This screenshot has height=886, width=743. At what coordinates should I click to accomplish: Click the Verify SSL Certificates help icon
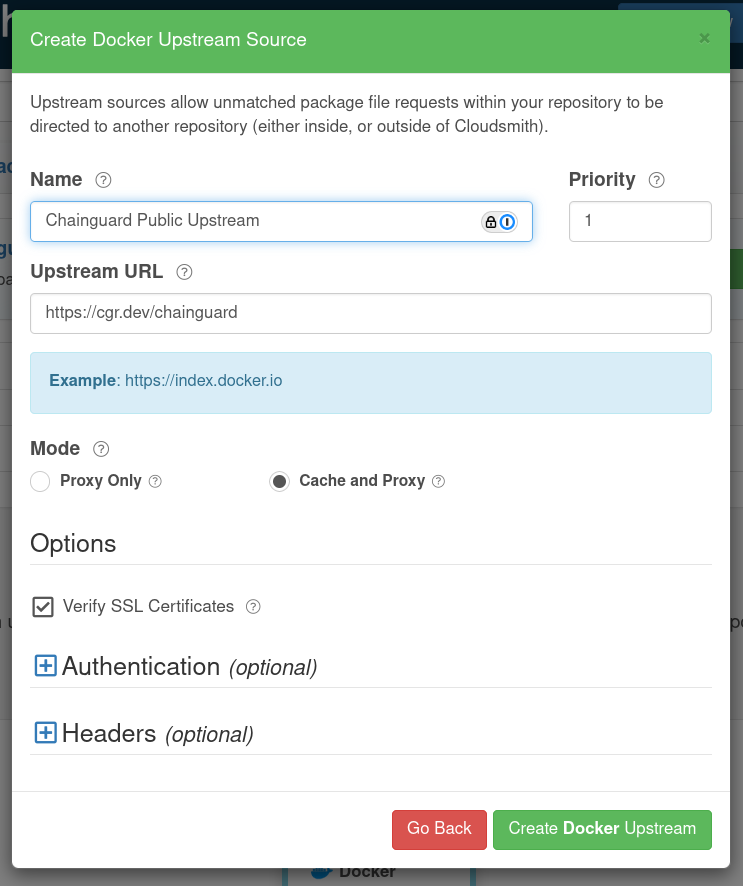coord(252,607)
